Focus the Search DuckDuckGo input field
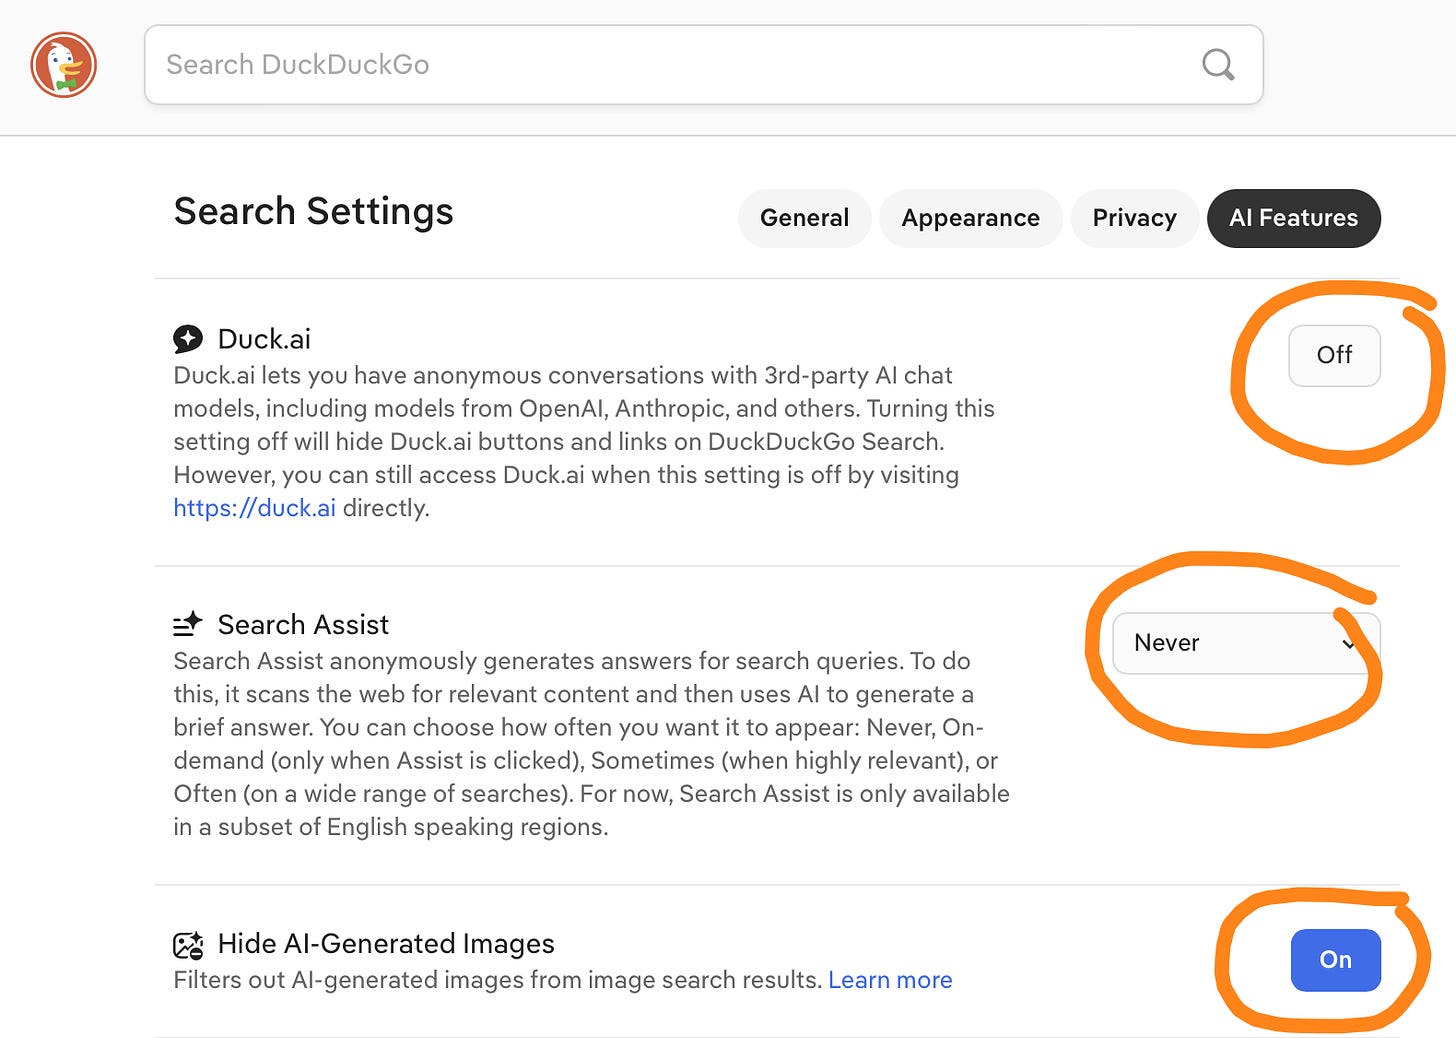The width and height of the screenshot is (1456, 1038). [x=704, y=65]
